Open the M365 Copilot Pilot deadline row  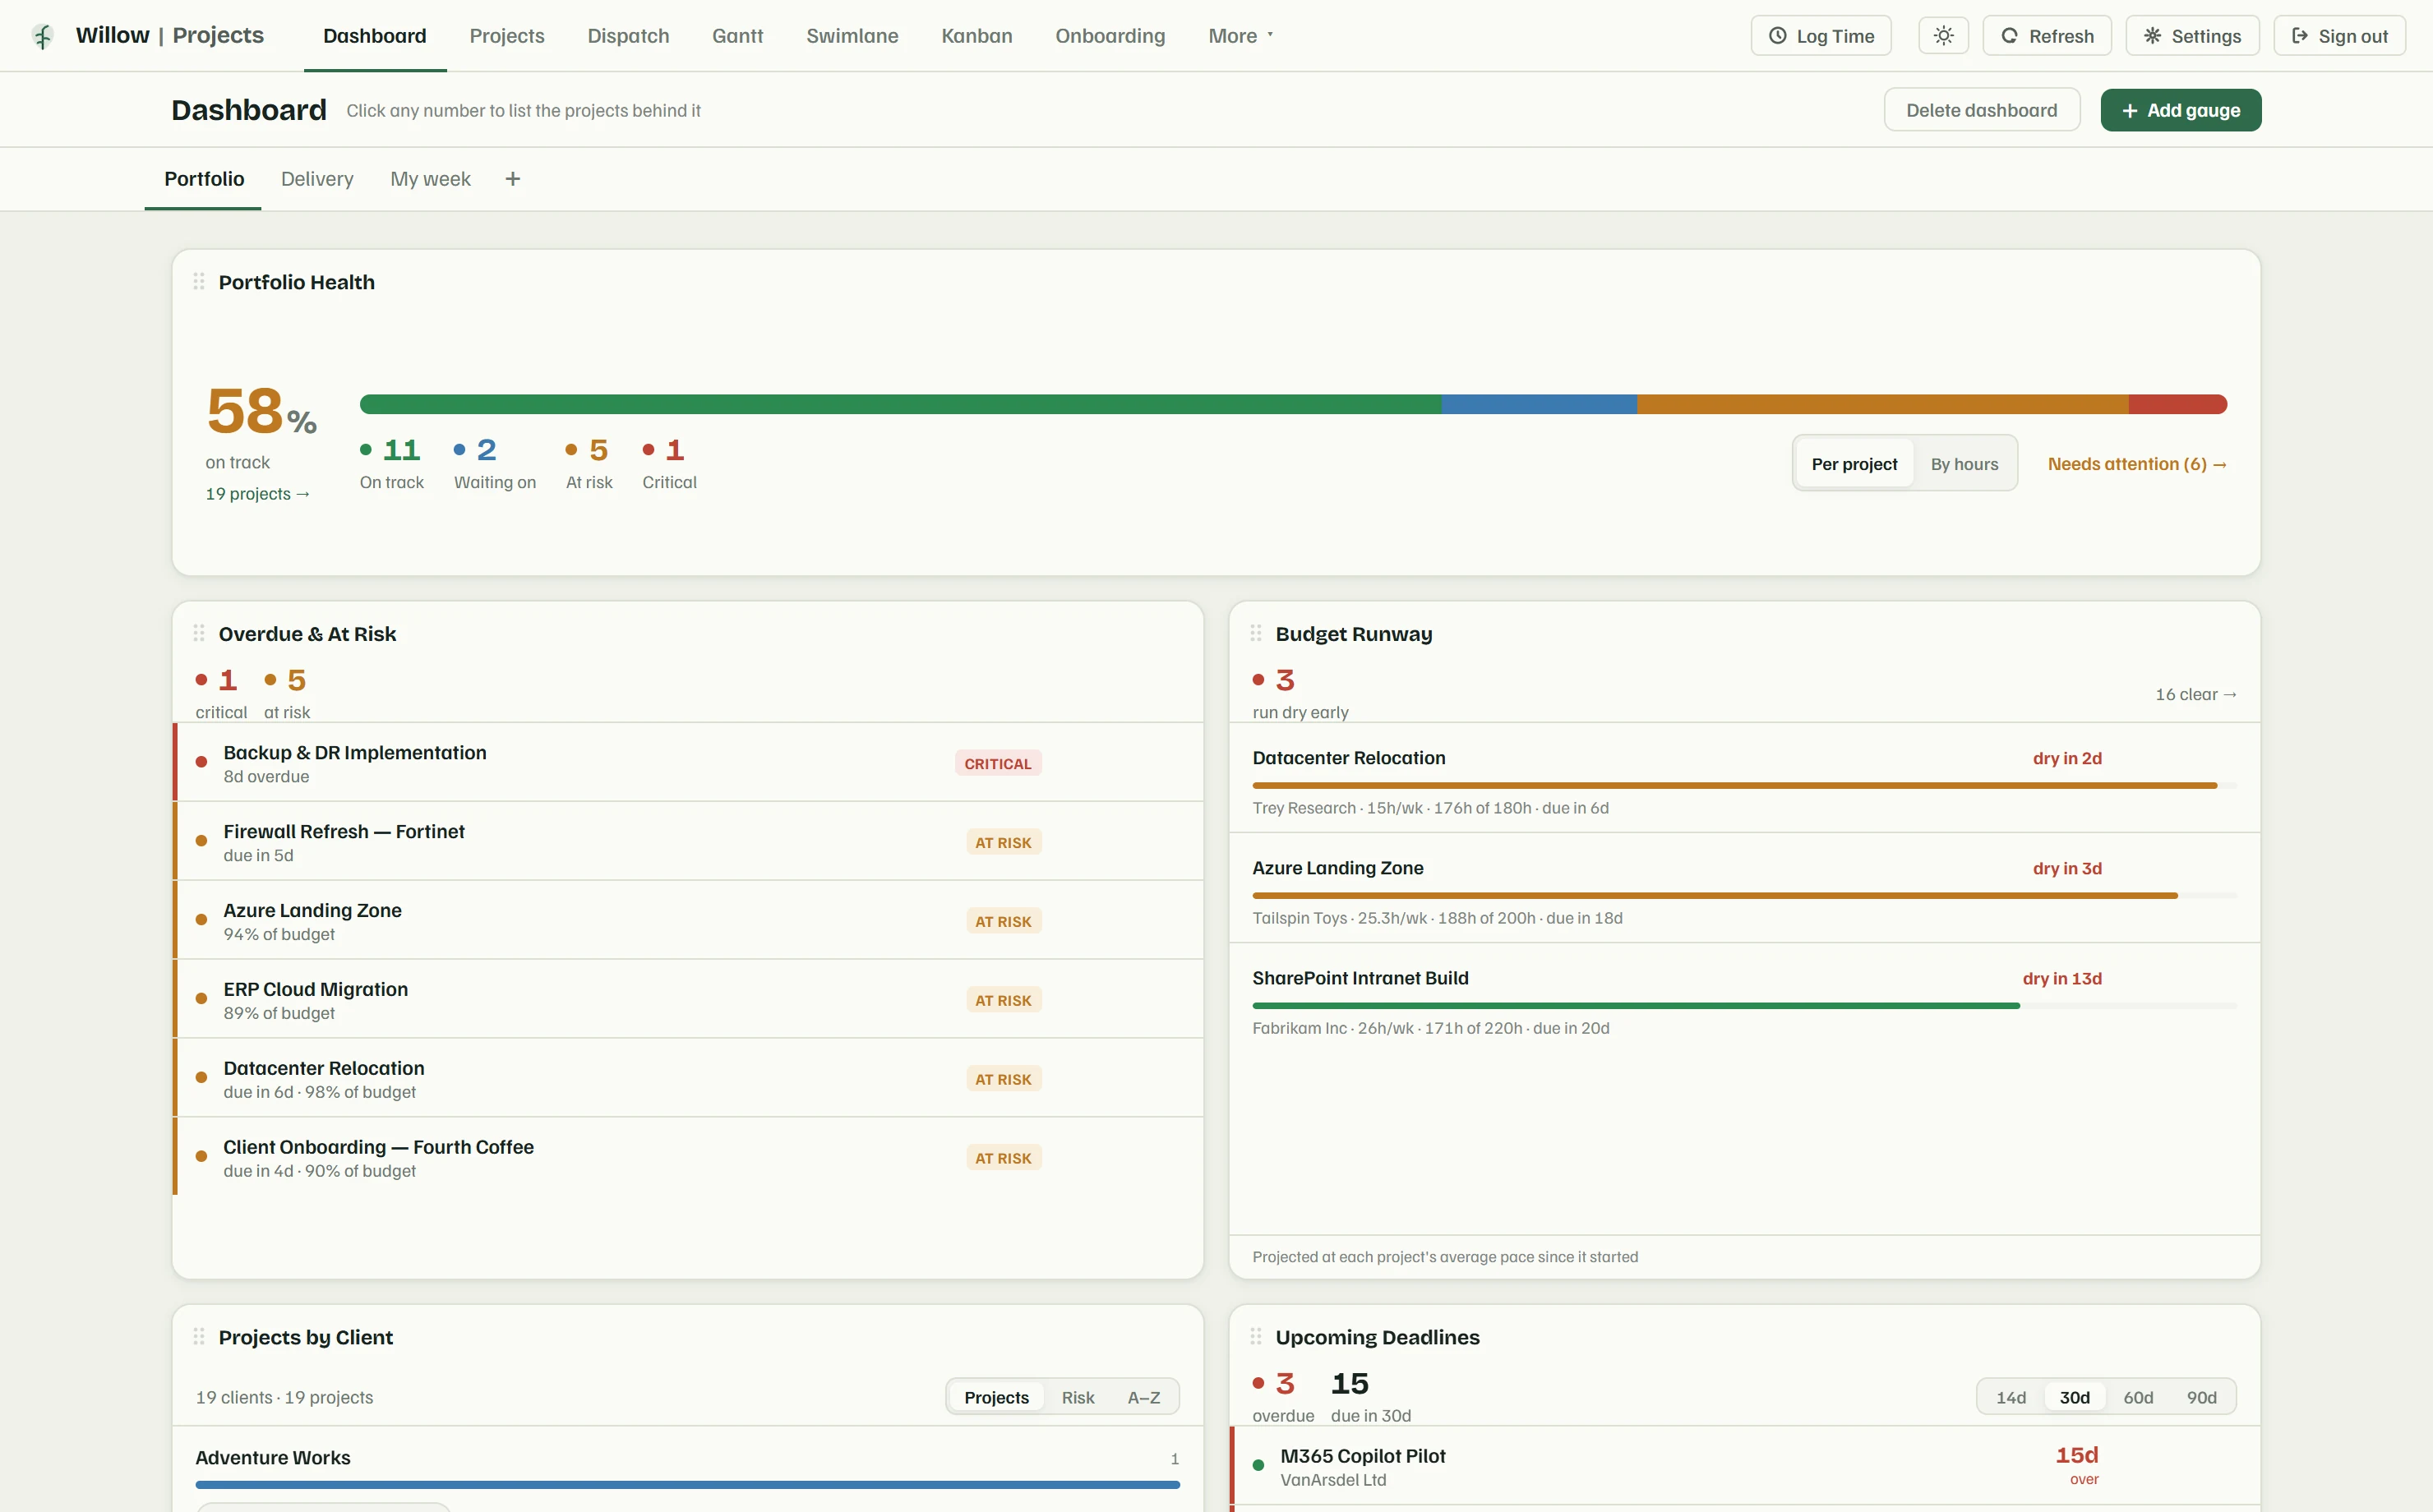tap(1744, 1466)
